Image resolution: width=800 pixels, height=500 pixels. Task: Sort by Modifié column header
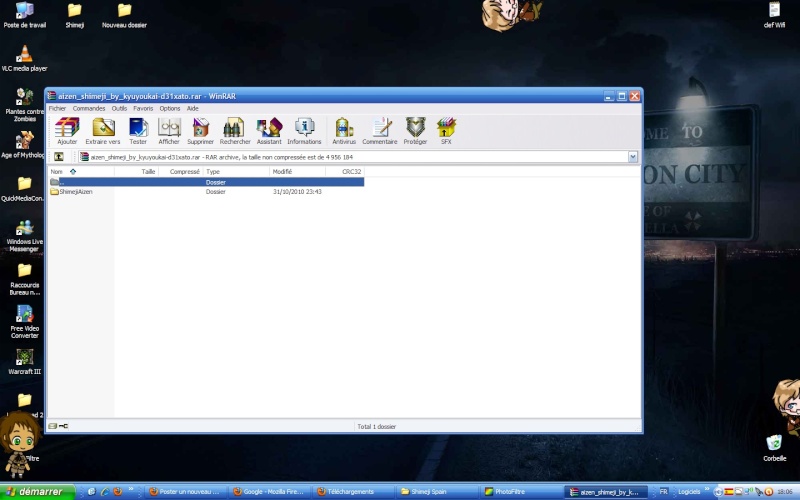[297, 171]
